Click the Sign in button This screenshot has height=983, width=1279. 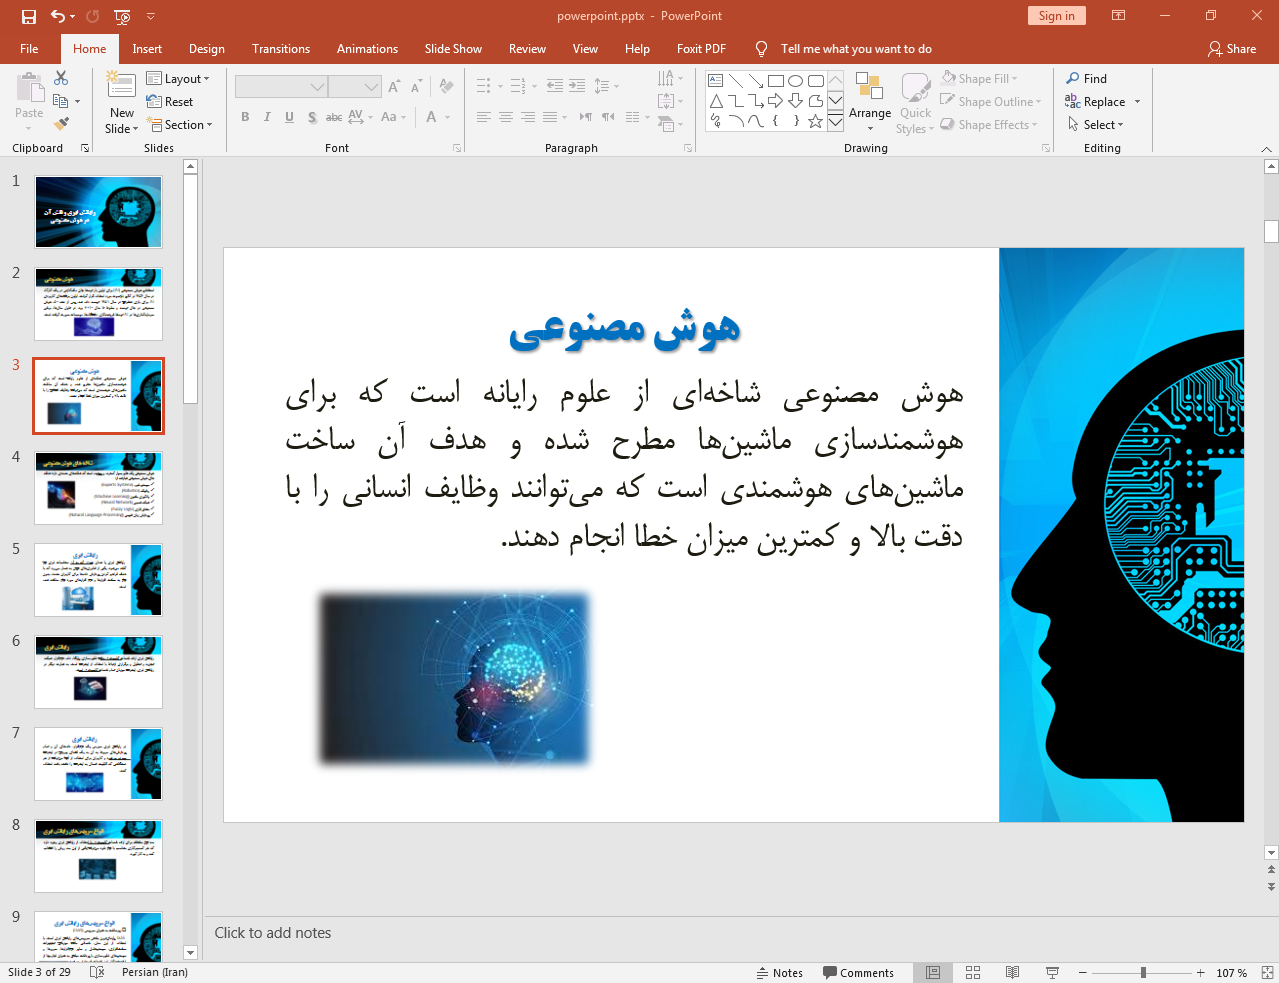[x=1056, y=16]
